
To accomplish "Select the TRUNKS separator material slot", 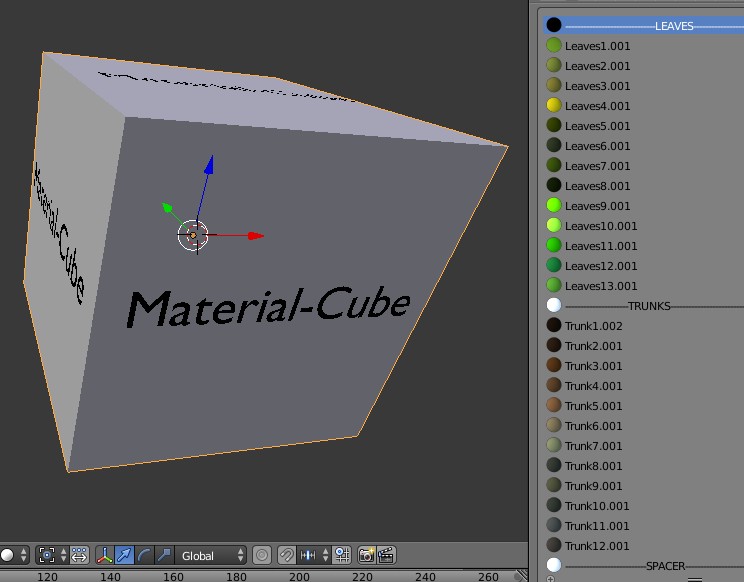I will [x=648, y=306].
